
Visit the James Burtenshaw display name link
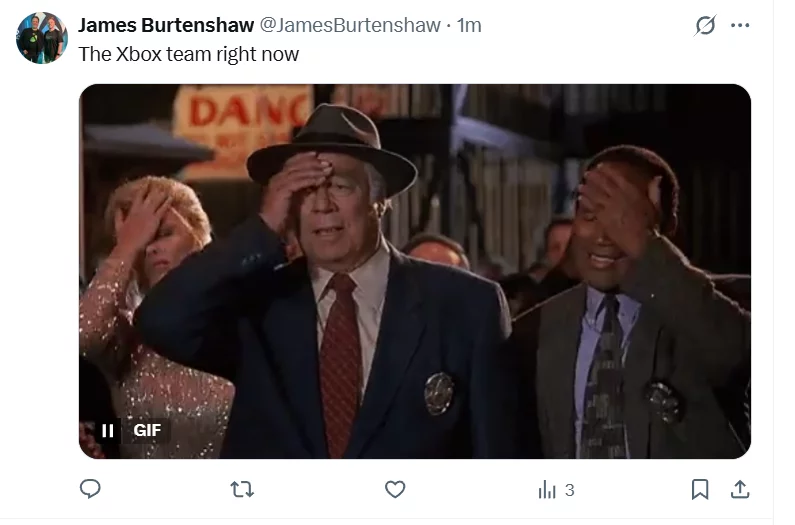[166, 25]
